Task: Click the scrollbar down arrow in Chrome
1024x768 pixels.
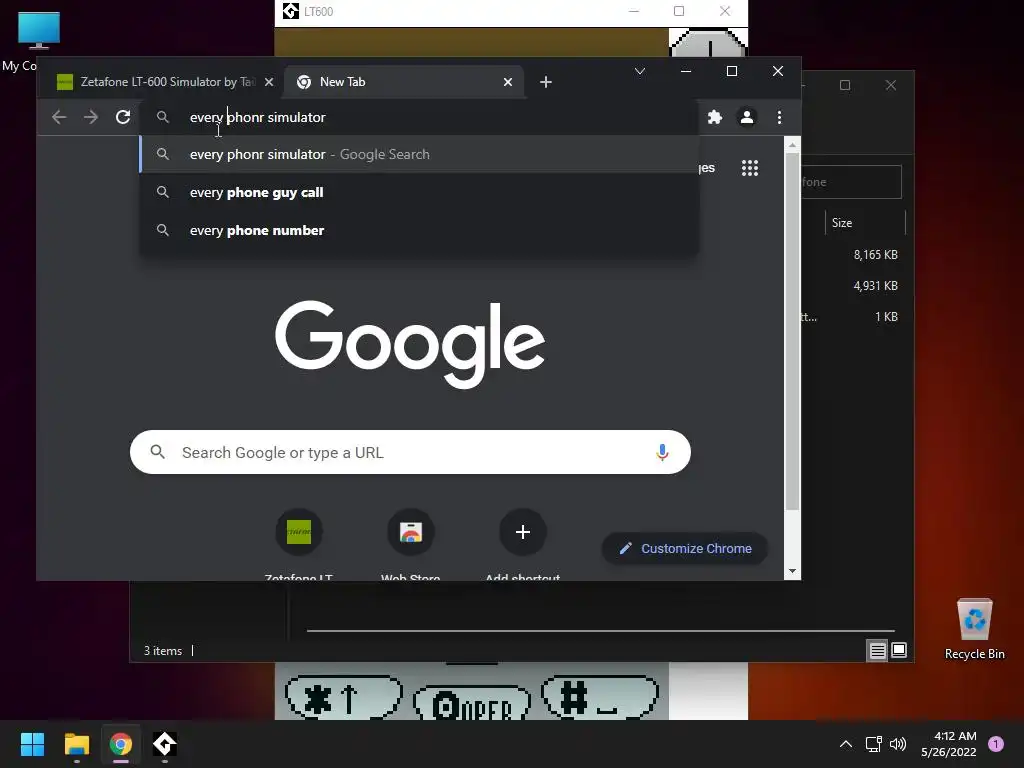Action: [792, 571]
